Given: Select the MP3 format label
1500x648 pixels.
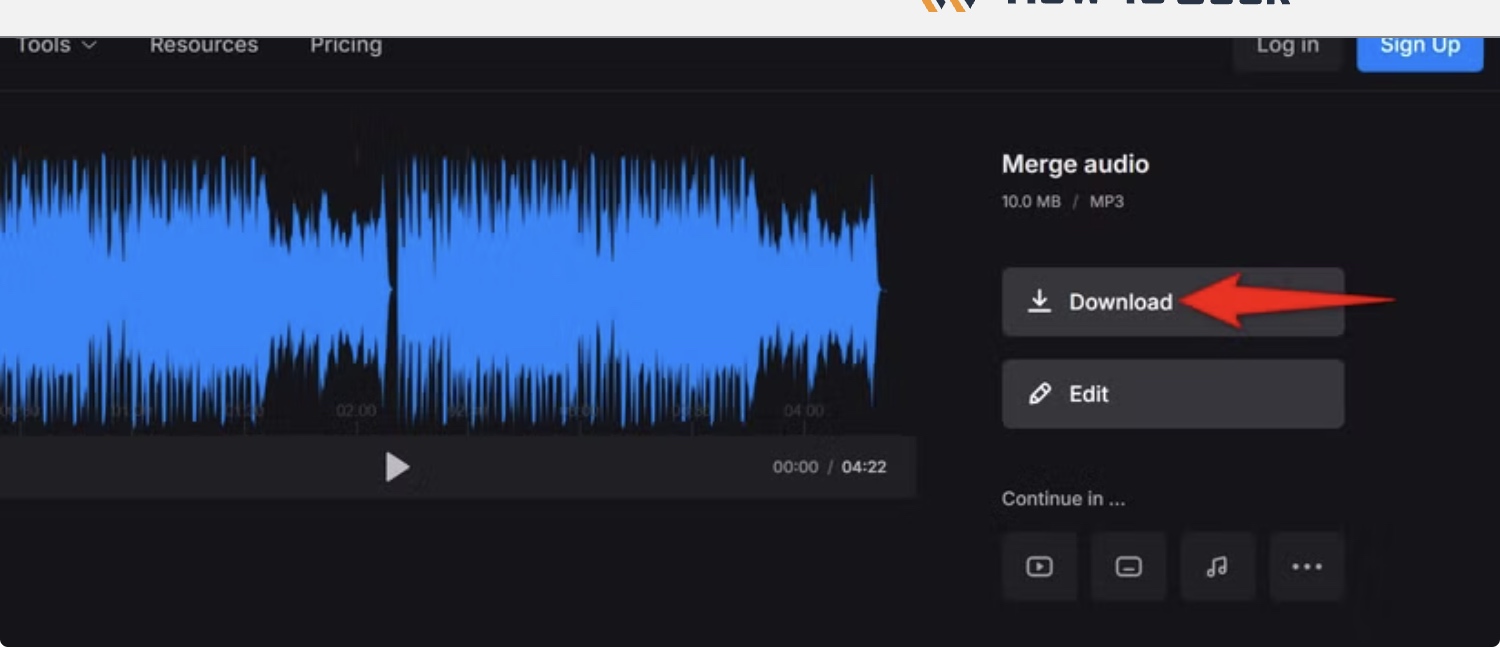Looking at the screenshot, I should click(x=1107, y=202).
